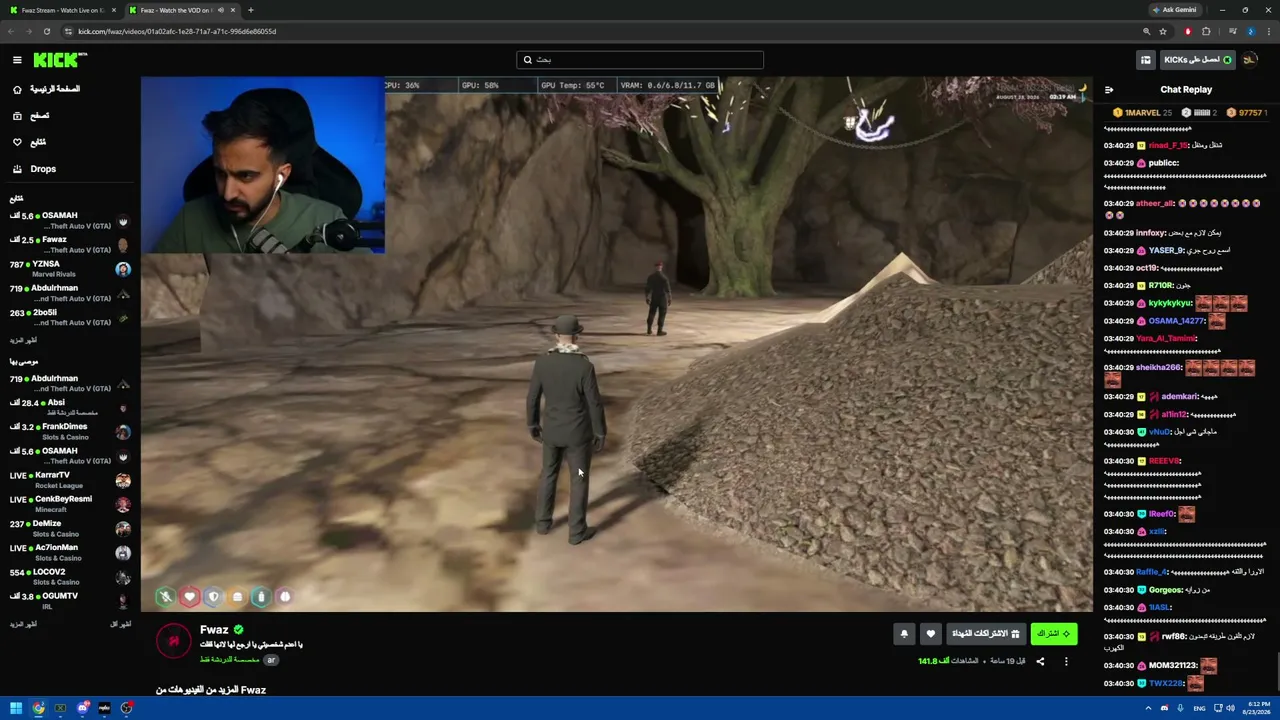Collapse show less under recommended channels
1280x720 pixels.
(x=120, y=624)
